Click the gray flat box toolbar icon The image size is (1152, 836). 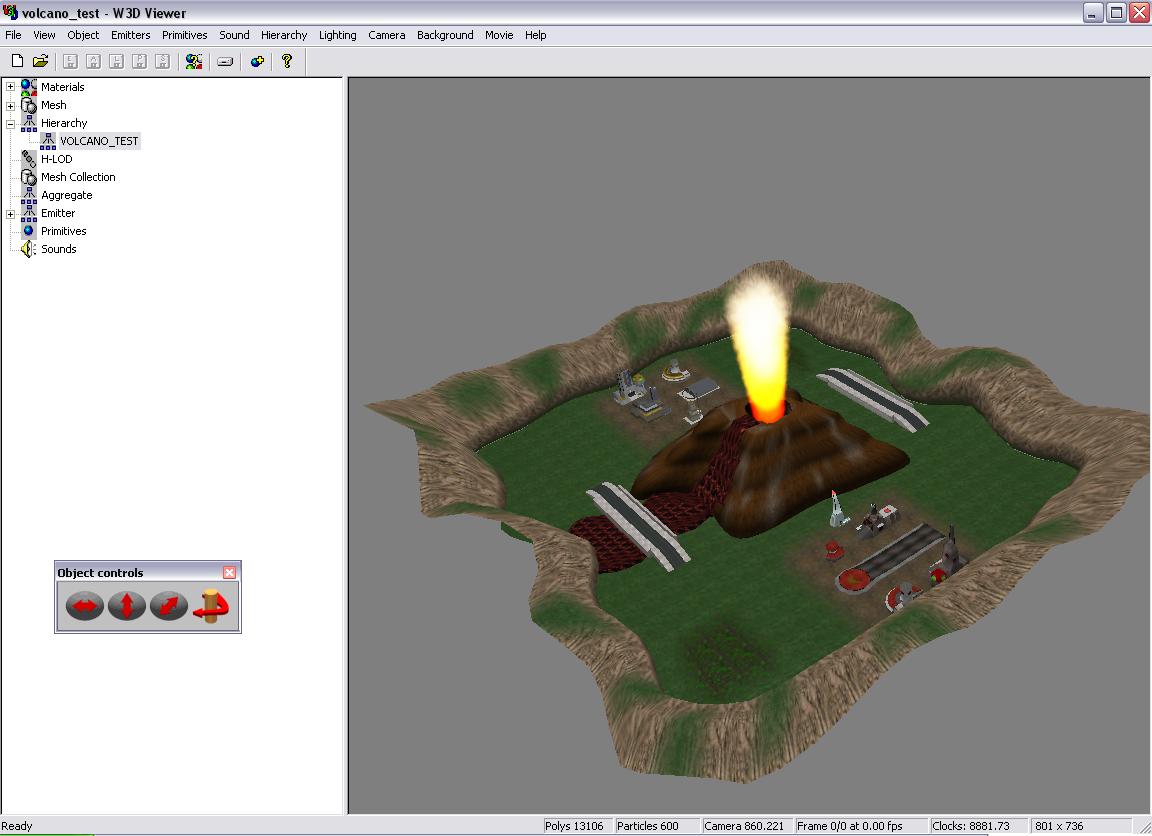click(x=225, y=61)
